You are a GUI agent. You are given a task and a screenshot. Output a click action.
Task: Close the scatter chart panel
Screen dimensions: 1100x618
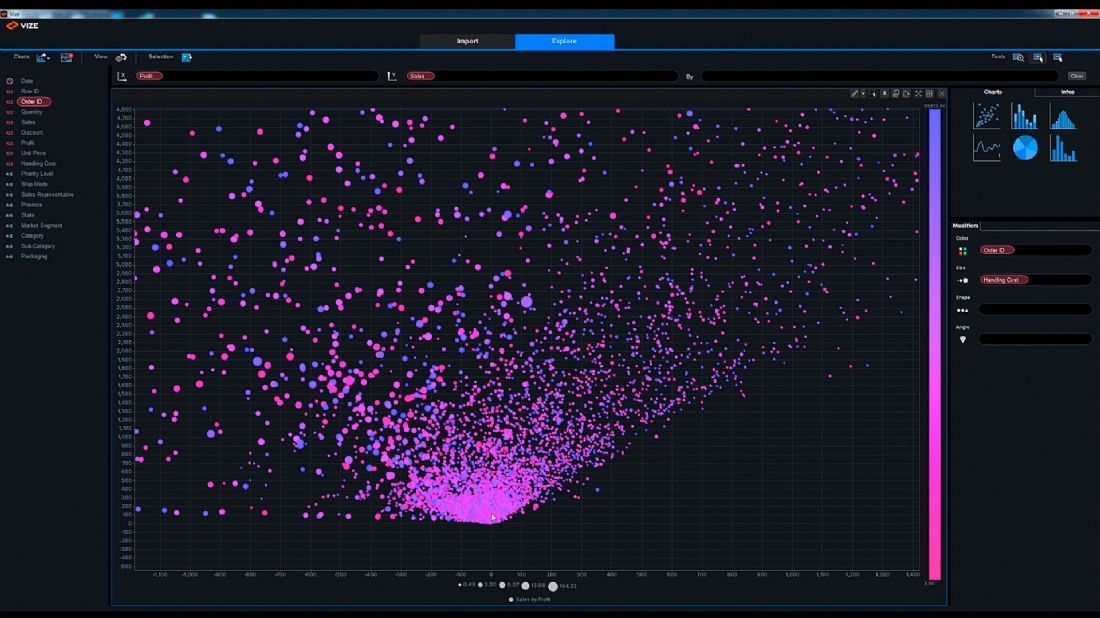(941, 93)
